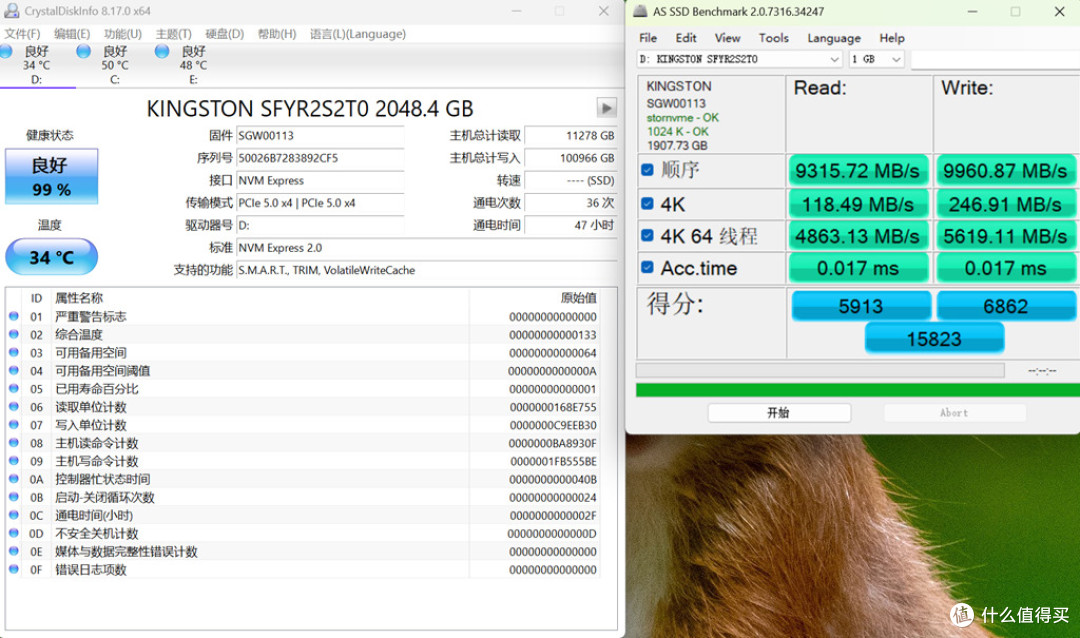Click the standard field NVM Express 2.0
Screen dimensions: 1080x638
(426, 247)
